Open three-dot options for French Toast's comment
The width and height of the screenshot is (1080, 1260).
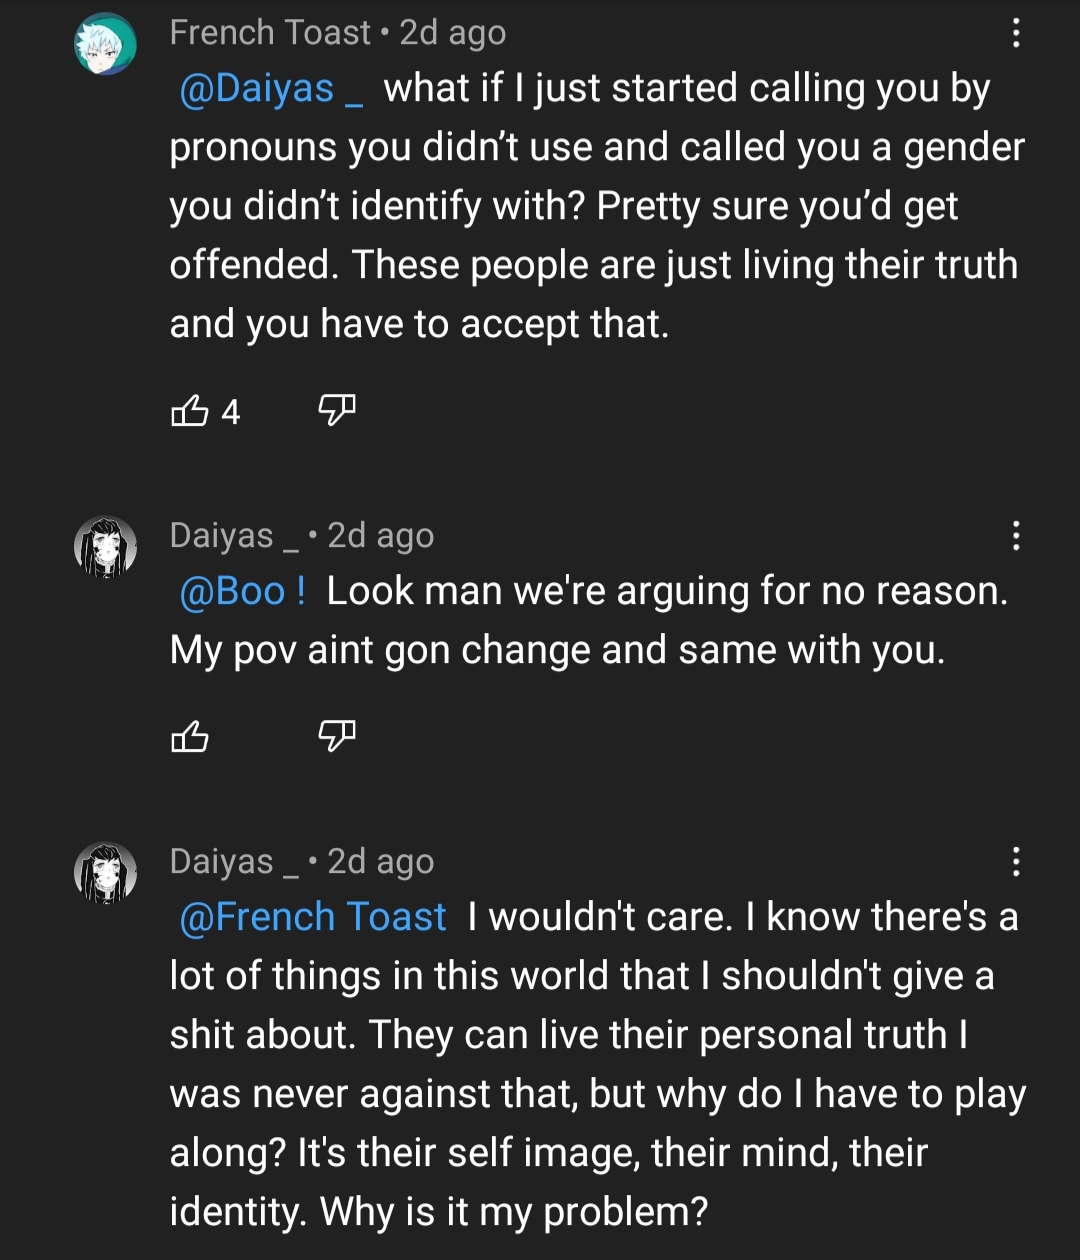click(1016, 34)
